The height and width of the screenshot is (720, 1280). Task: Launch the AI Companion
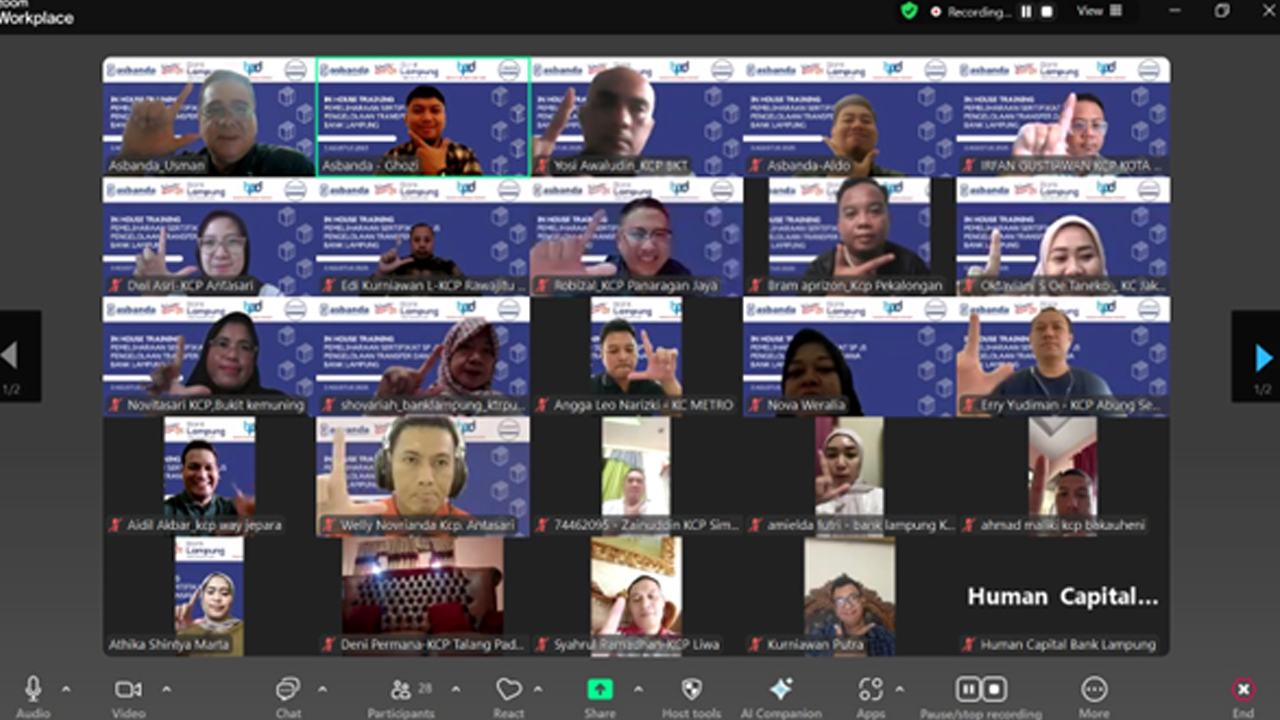coord(781,689)
